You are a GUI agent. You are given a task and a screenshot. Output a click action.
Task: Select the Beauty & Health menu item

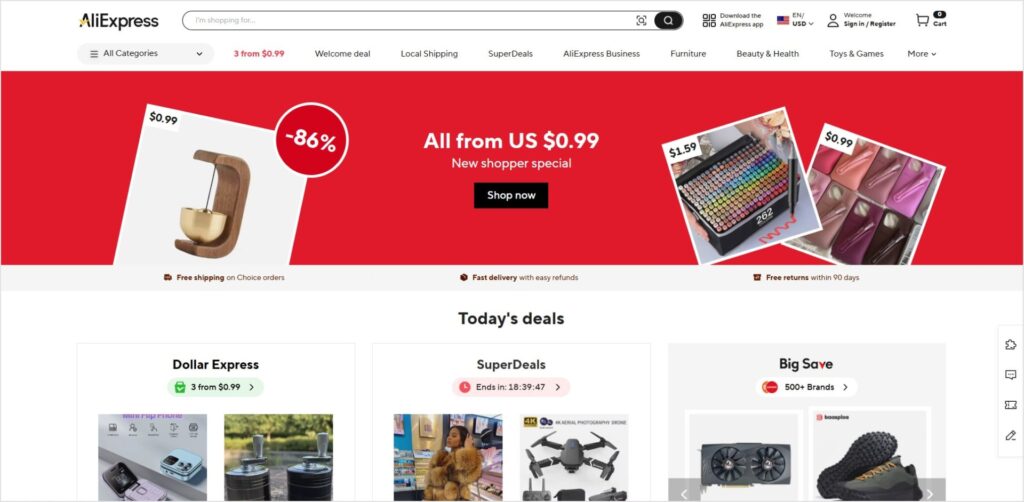coord(767,54)
